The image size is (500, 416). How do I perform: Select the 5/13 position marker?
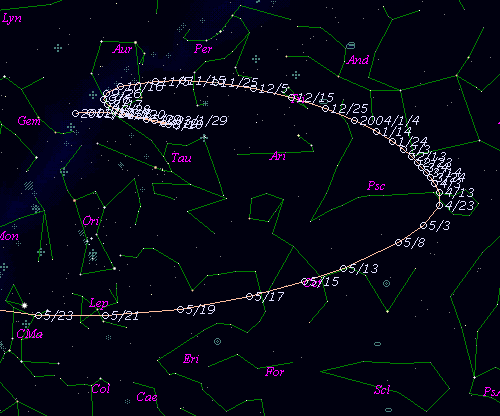(x=344, y=268)
